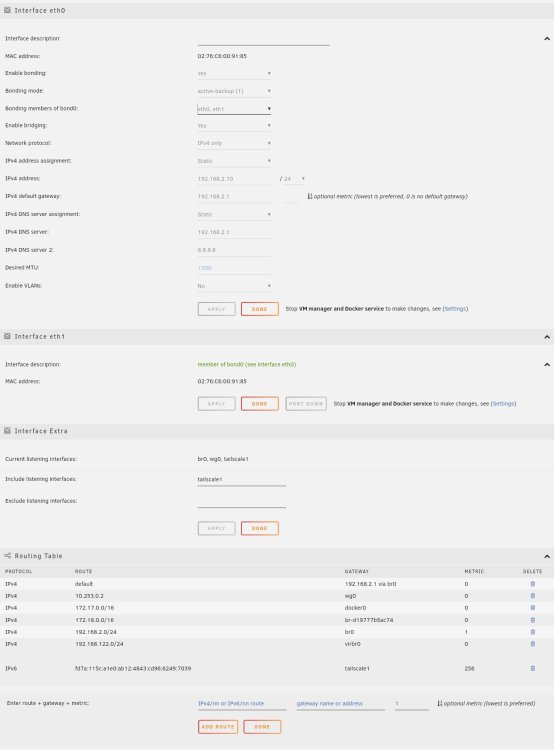Click the Gateway column header
Viewport: 554px width, 750px height.
[x=357, y=572]
